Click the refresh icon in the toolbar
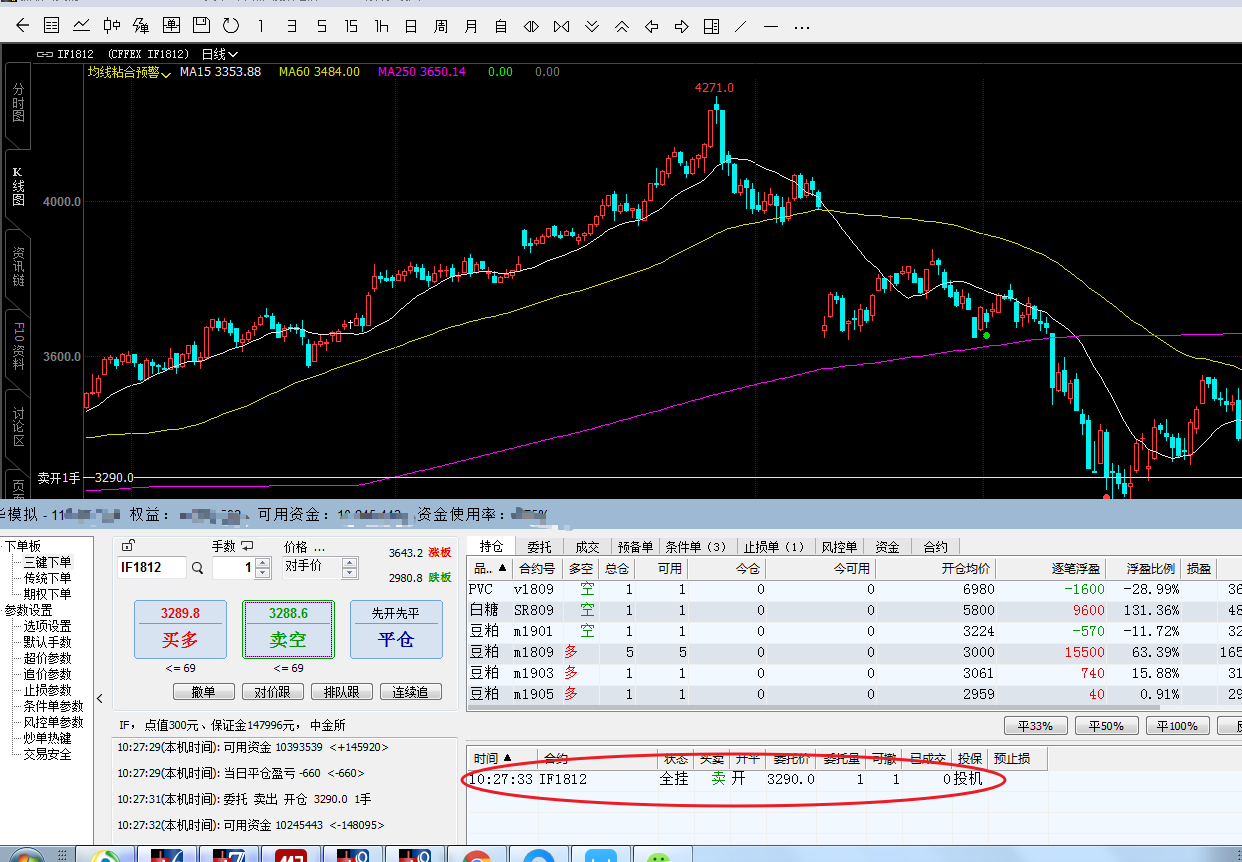This screenshot has width=1242, height=862. click(231, 25)
